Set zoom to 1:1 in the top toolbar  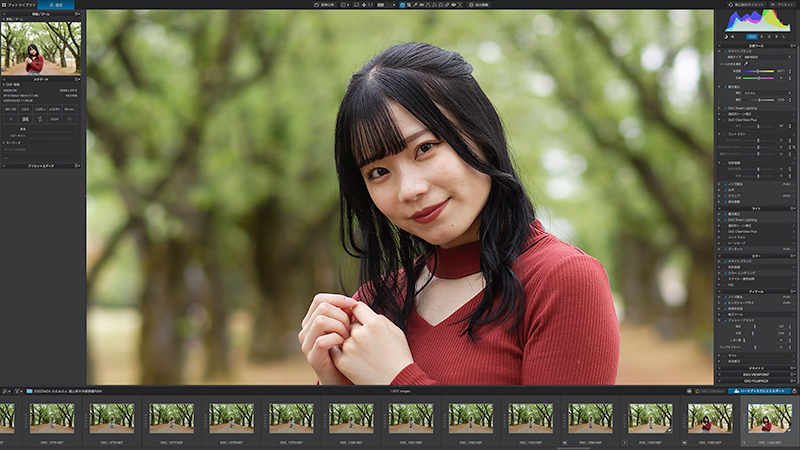click(x=370, y=5)
